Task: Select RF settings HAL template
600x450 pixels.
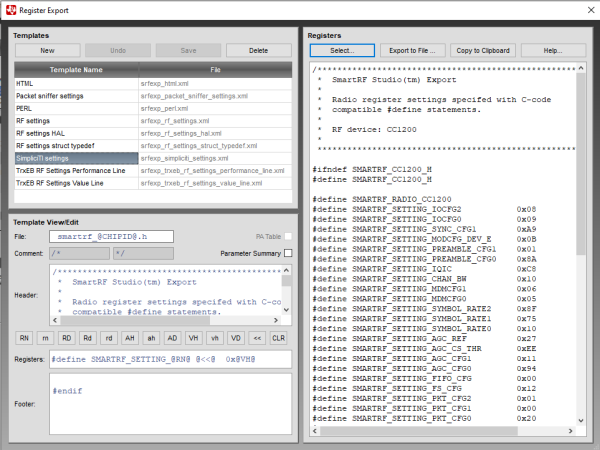Action: point(153,134)
